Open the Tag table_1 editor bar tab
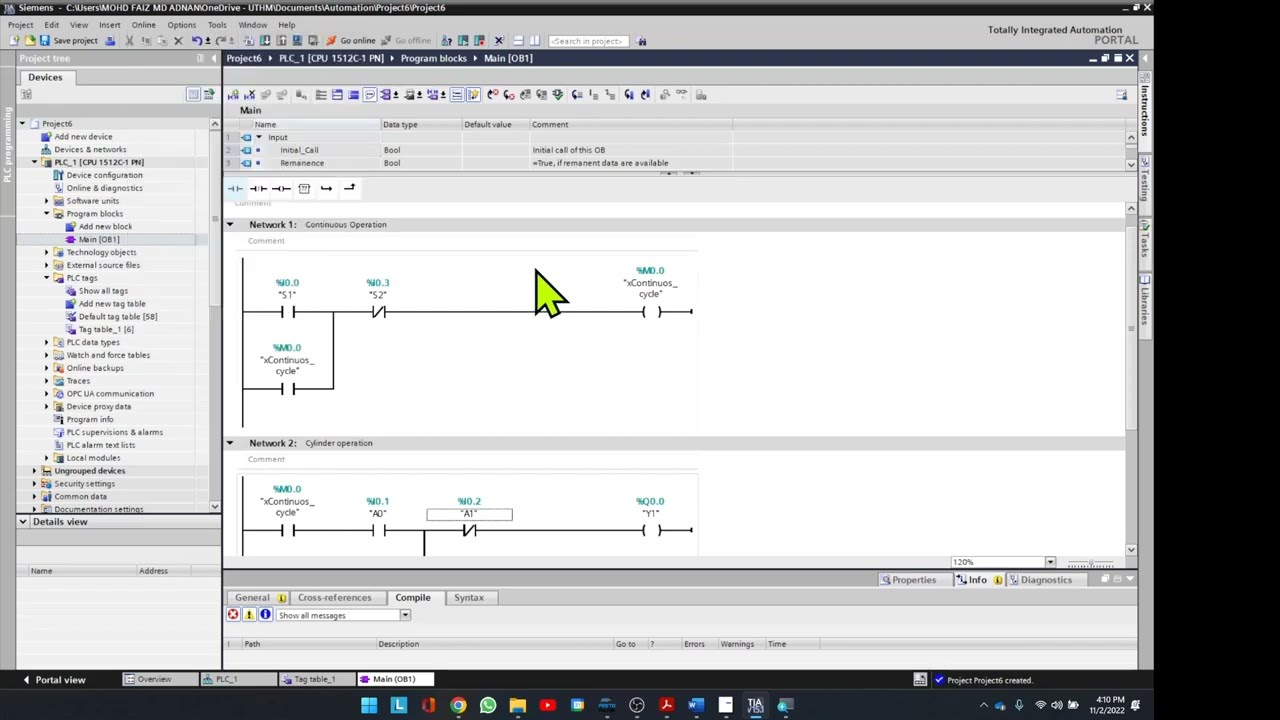Screen dimensions: 1280x720 pos(316,680)
